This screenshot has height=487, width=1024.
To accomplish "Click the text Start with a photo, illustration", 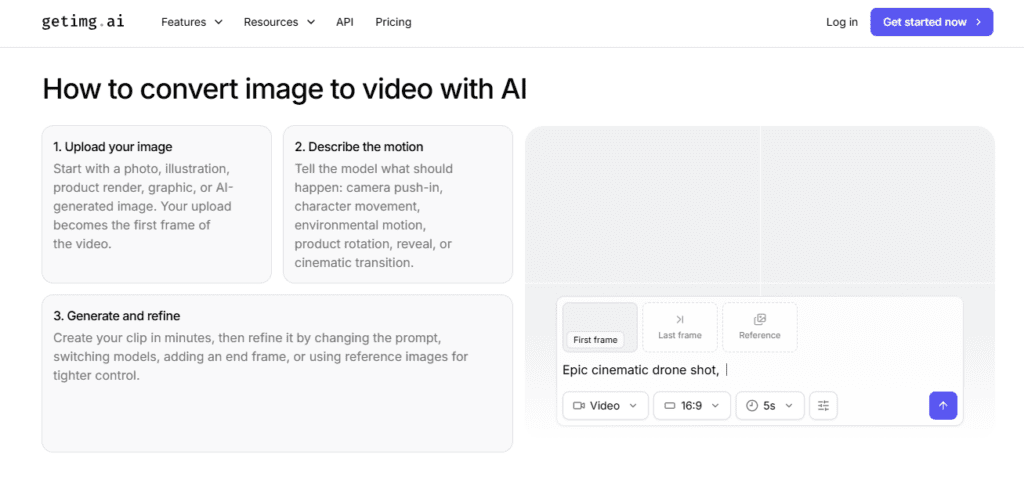I will point(142,169).
